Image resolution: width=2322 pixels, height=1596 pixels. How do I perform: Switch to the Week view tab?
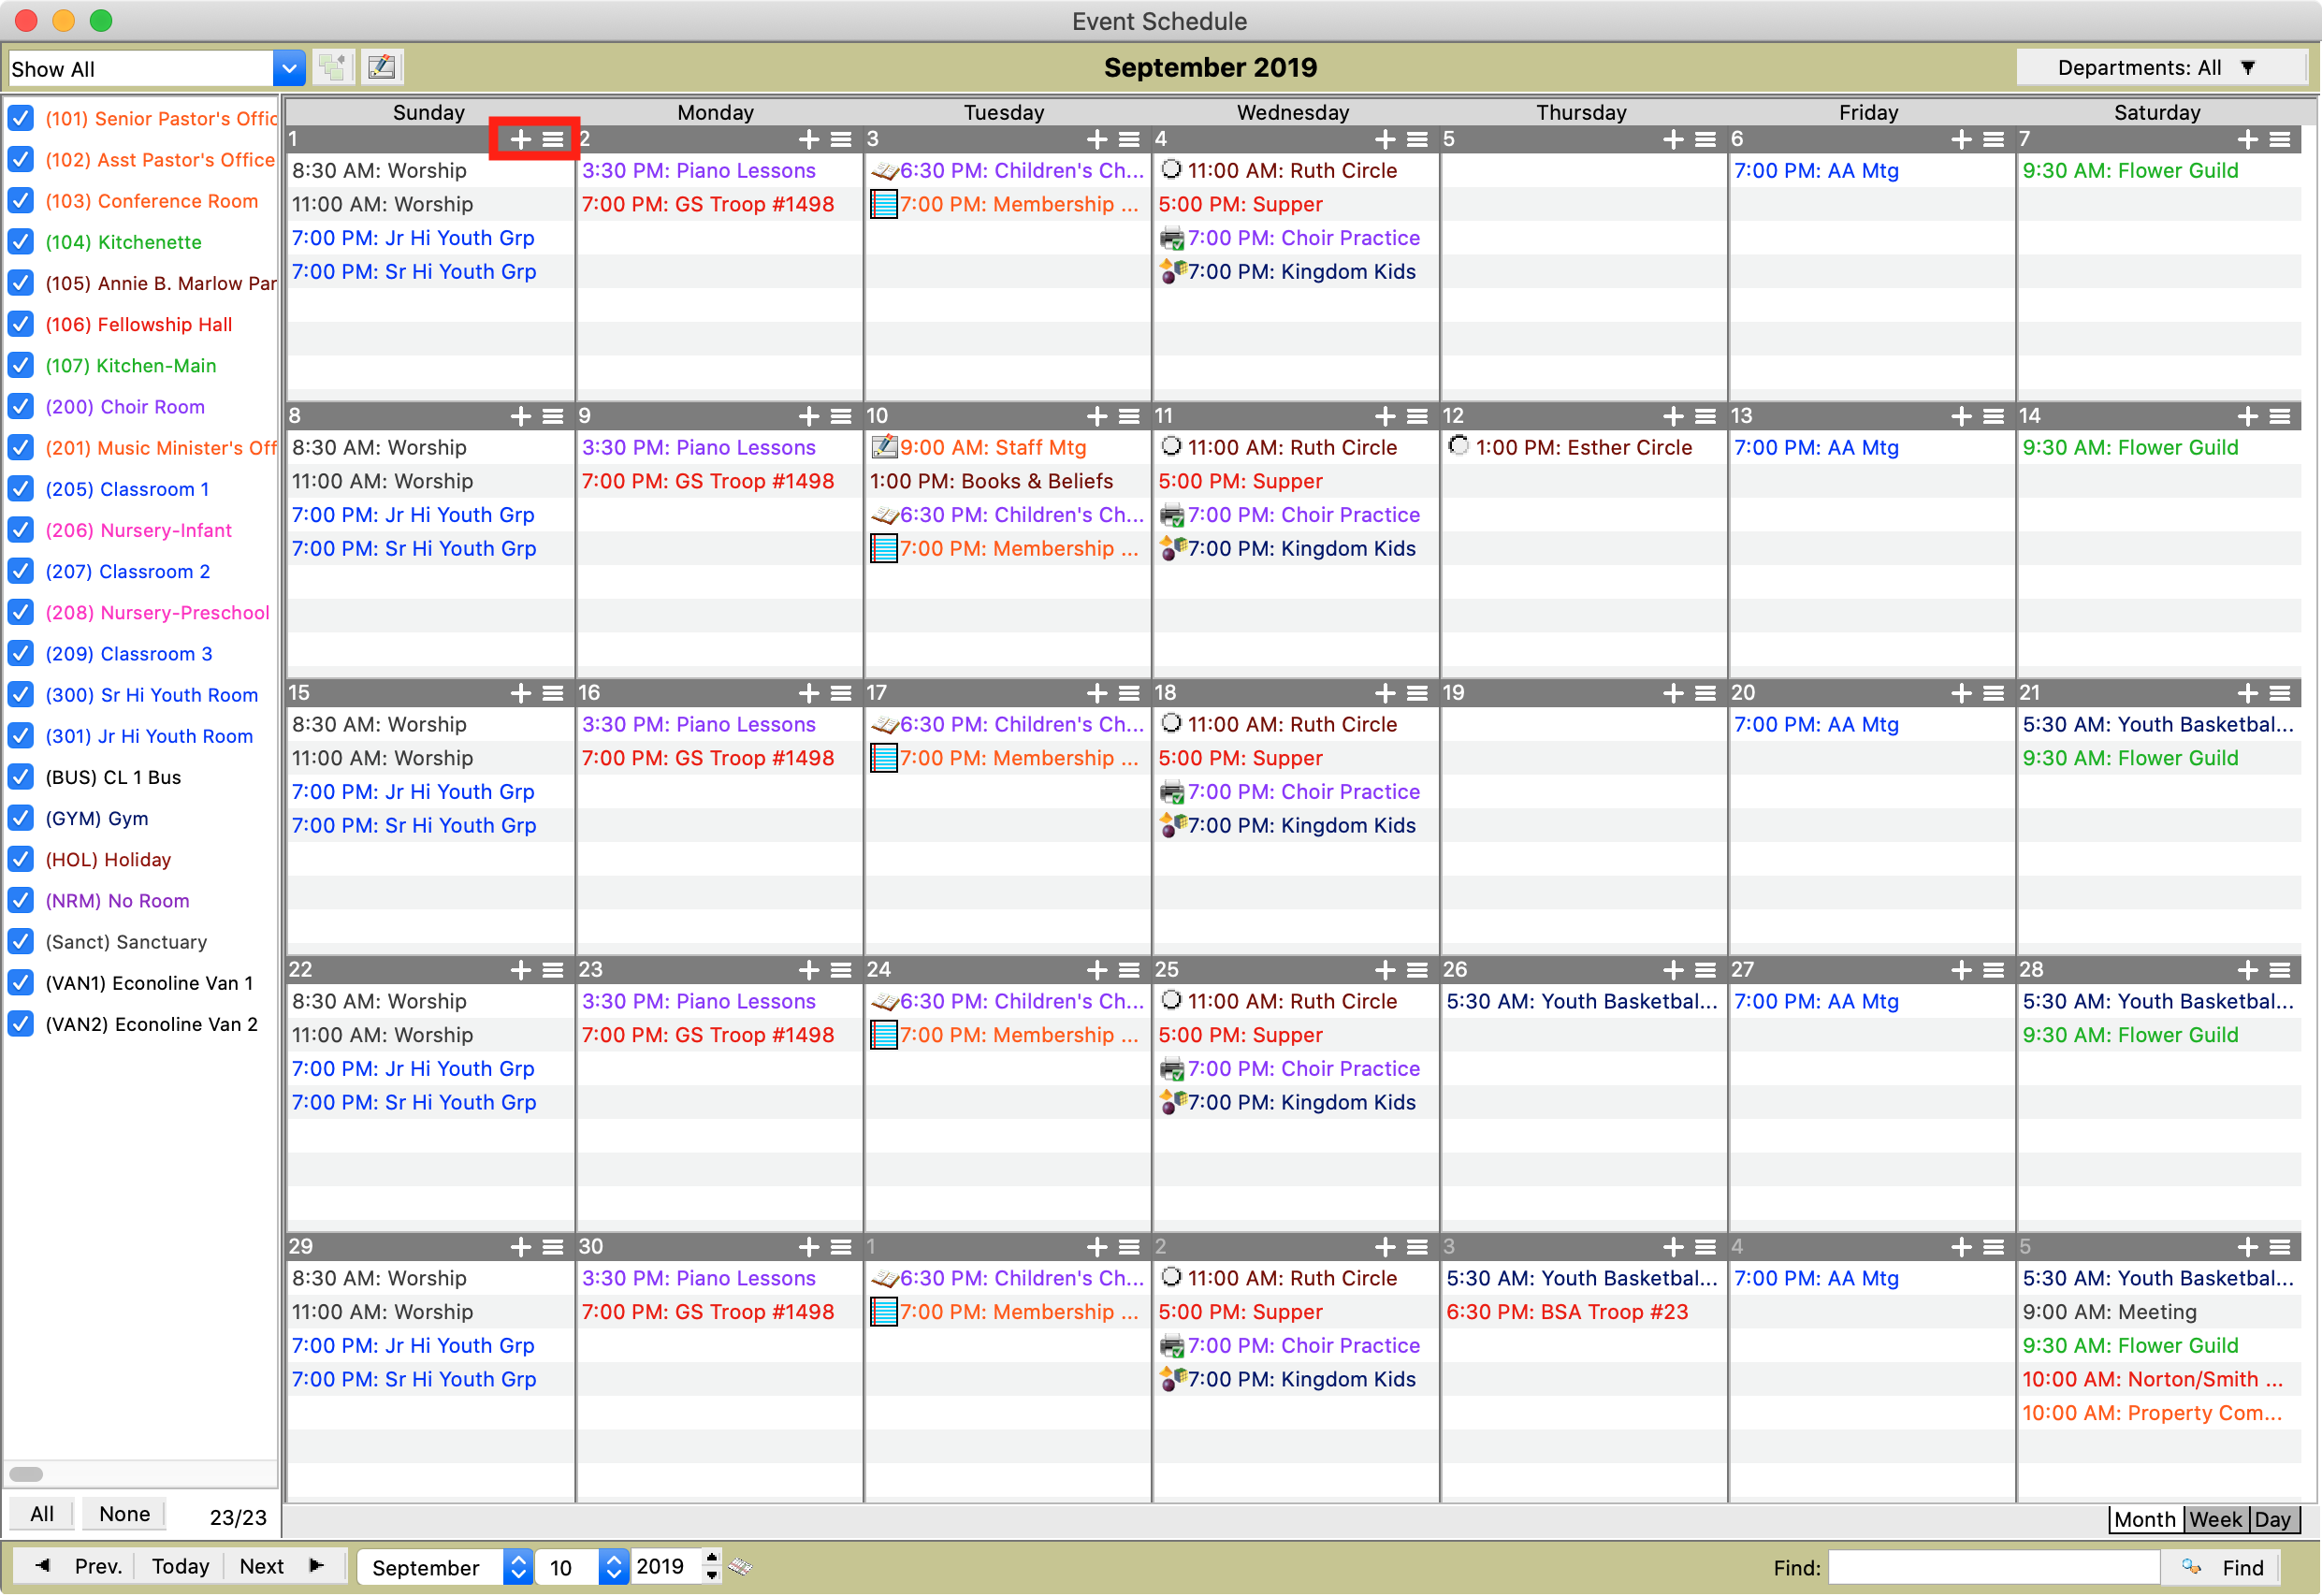coord(2215,1520)
